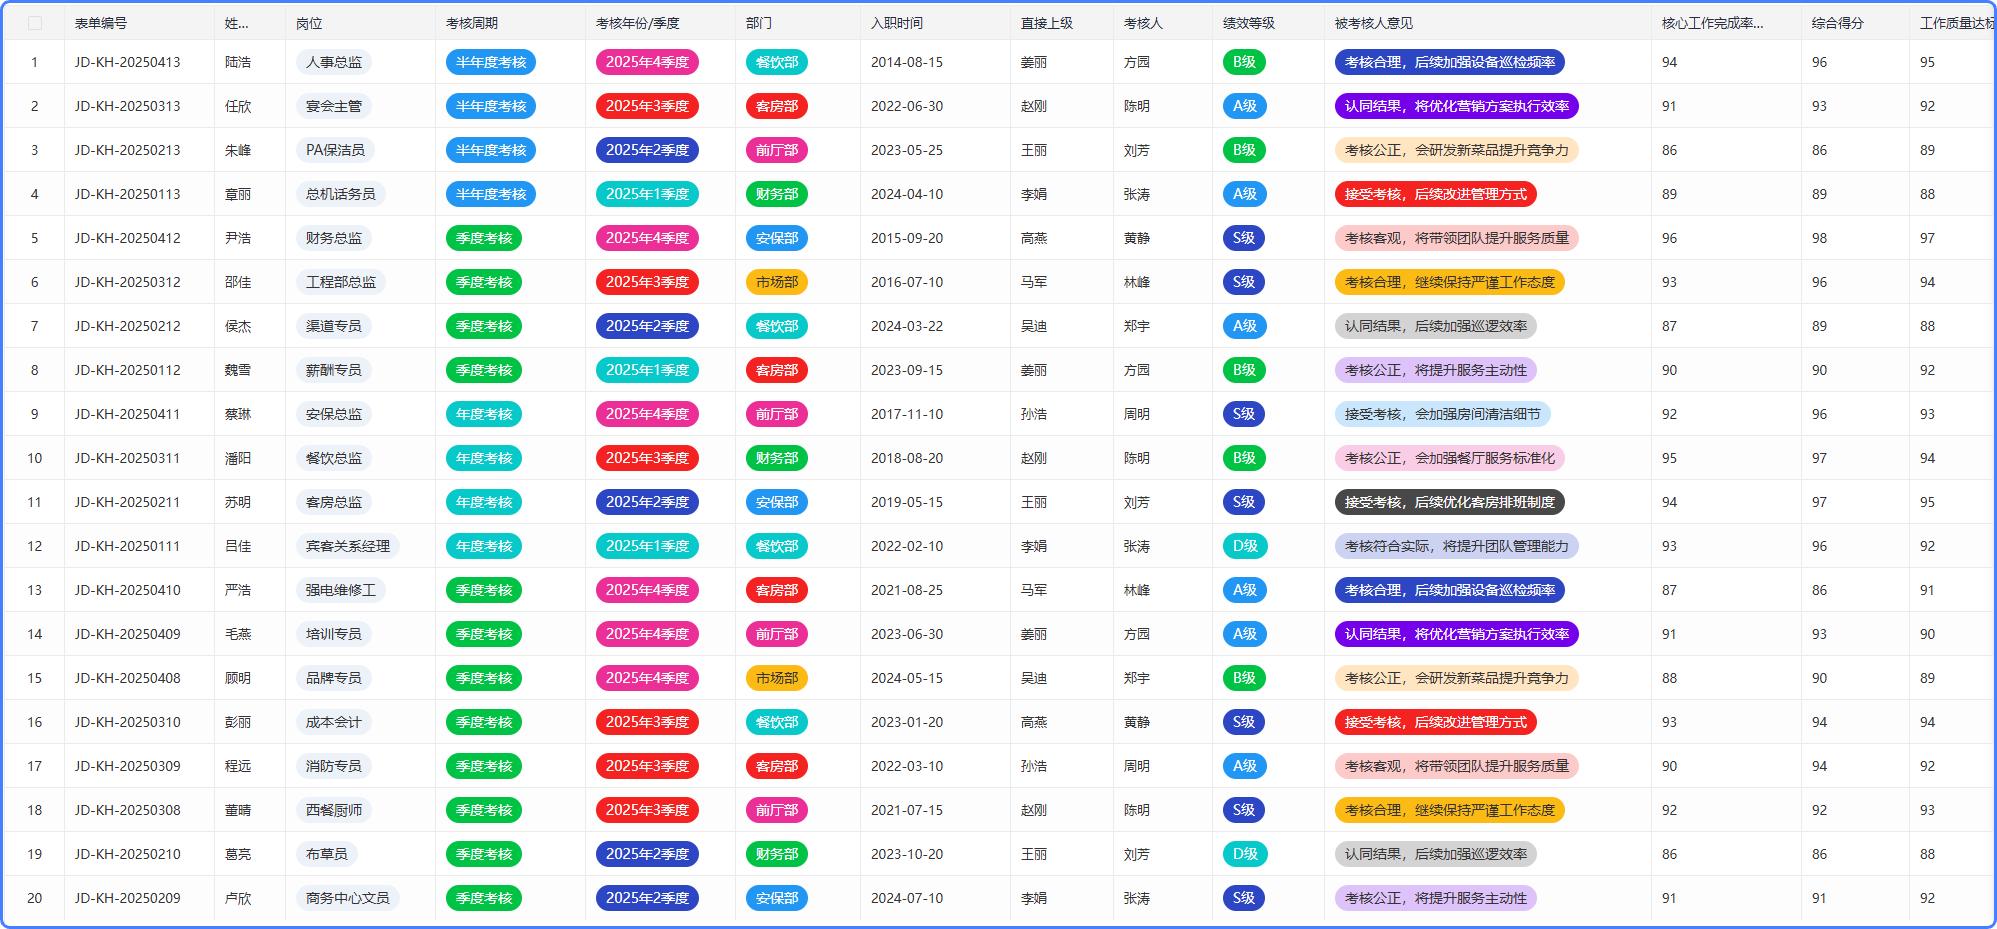The height and width of the screenshot is (929, 1997).
Task: Select the 强电维修工 position tag
Action: tap(341, 590)
